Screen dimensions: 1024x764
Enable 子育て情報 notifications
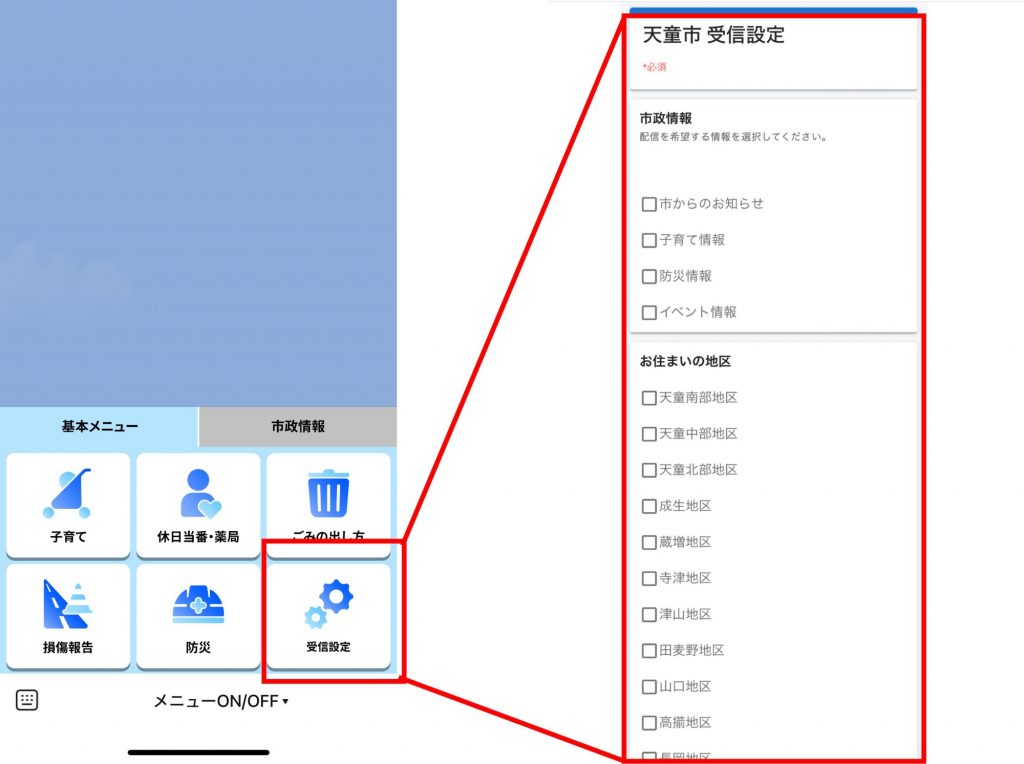coord(649,240)
